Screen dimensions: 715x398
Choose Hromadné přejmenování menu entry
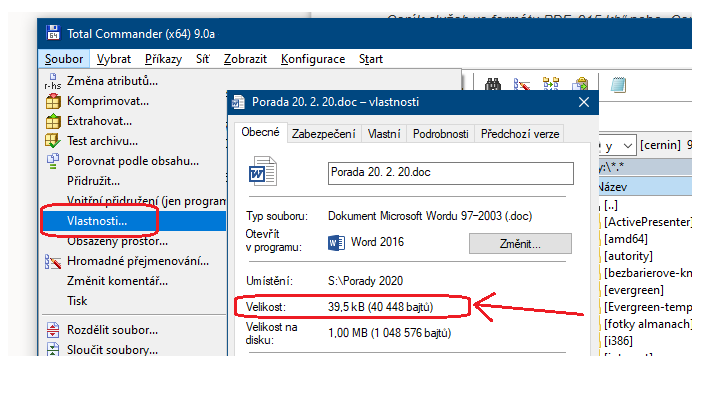[x=138, y=261]
